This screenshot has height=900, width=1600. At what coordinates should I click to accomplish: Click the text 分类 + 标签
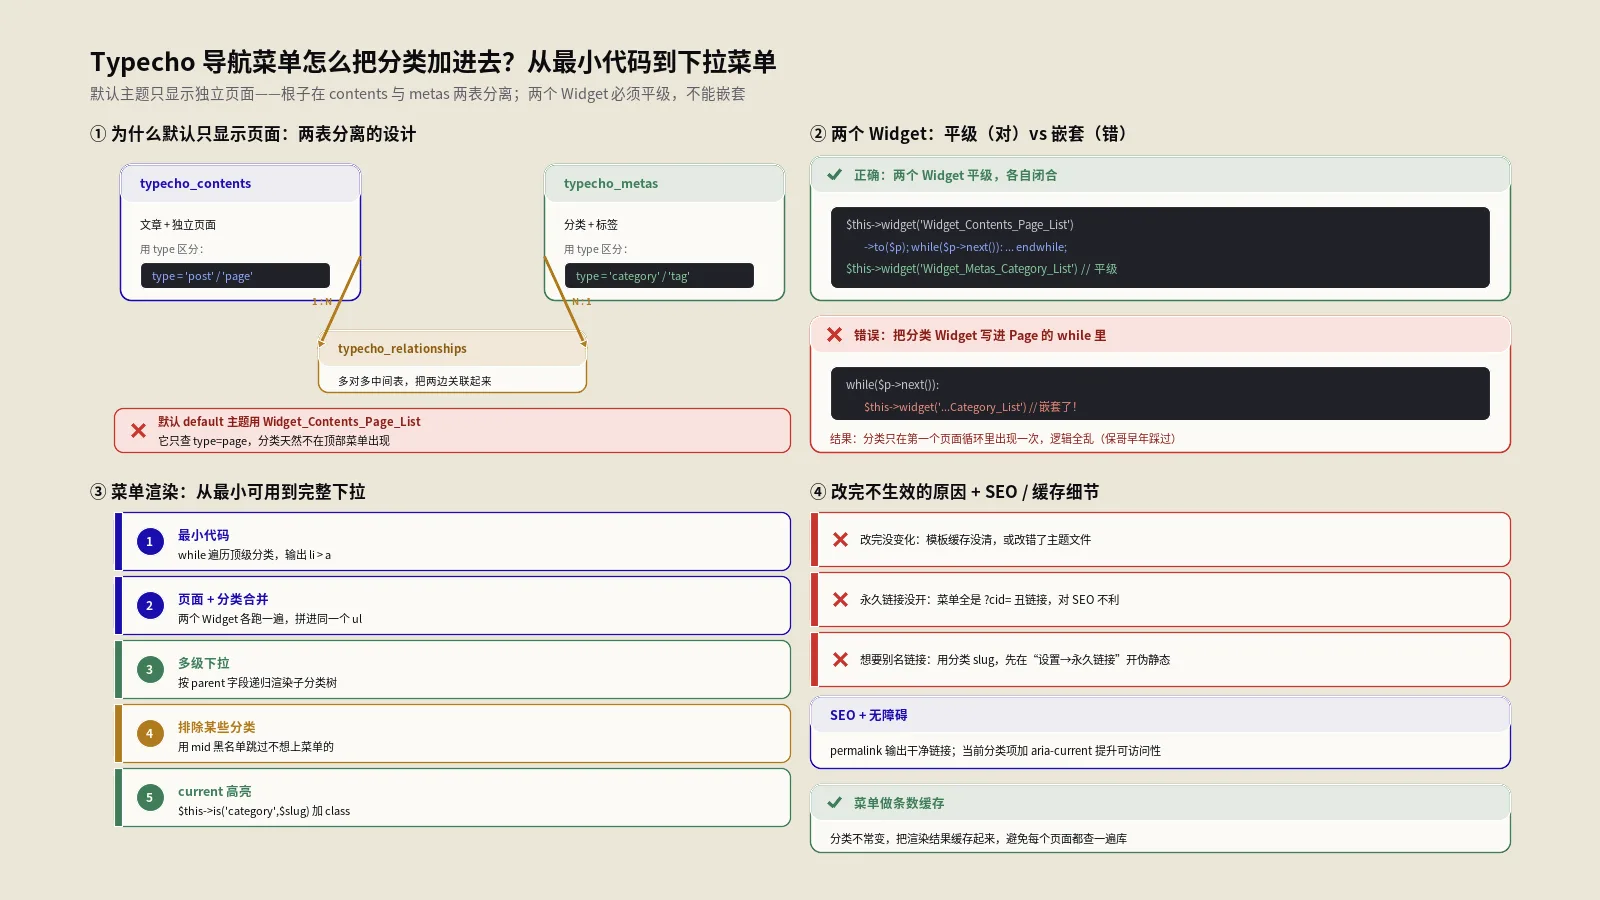point(591,225)
